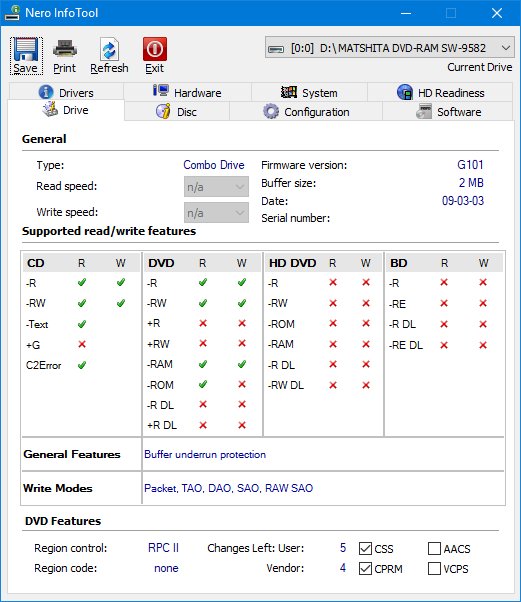Click the HD DVD column header
The image size is (521, 602).
(293, 263)
